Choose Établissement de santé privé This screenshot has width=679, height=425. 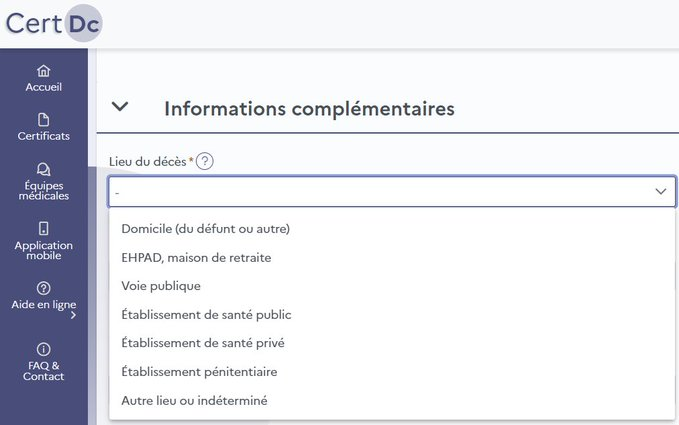click(202, 343)
